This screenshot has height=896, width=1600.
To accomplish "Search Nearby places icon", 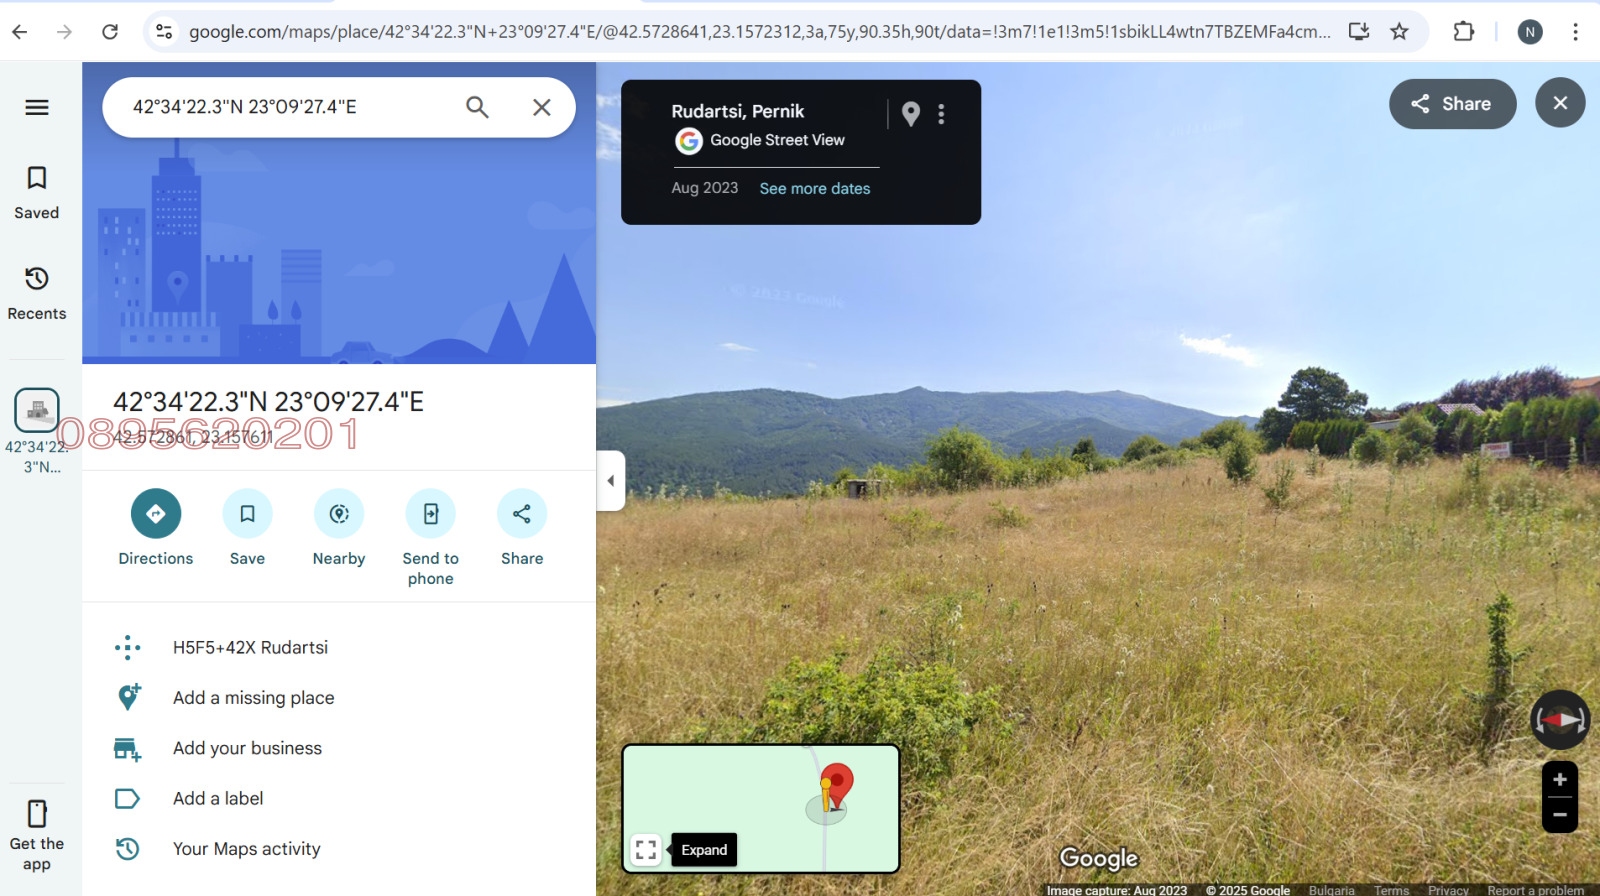I will click(x=339, y=514).
